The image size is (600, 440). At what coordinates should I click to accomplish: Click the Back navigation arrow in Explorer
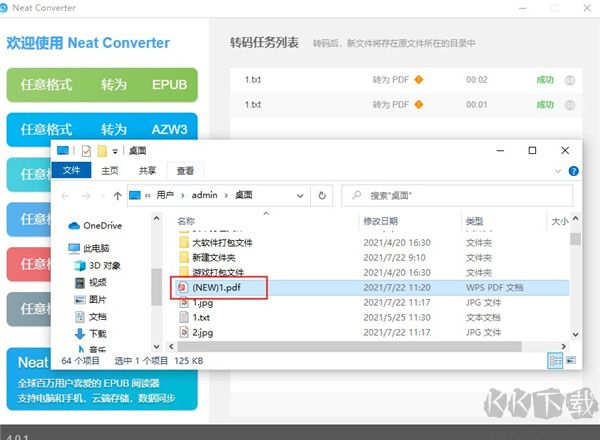click(65, 196)
